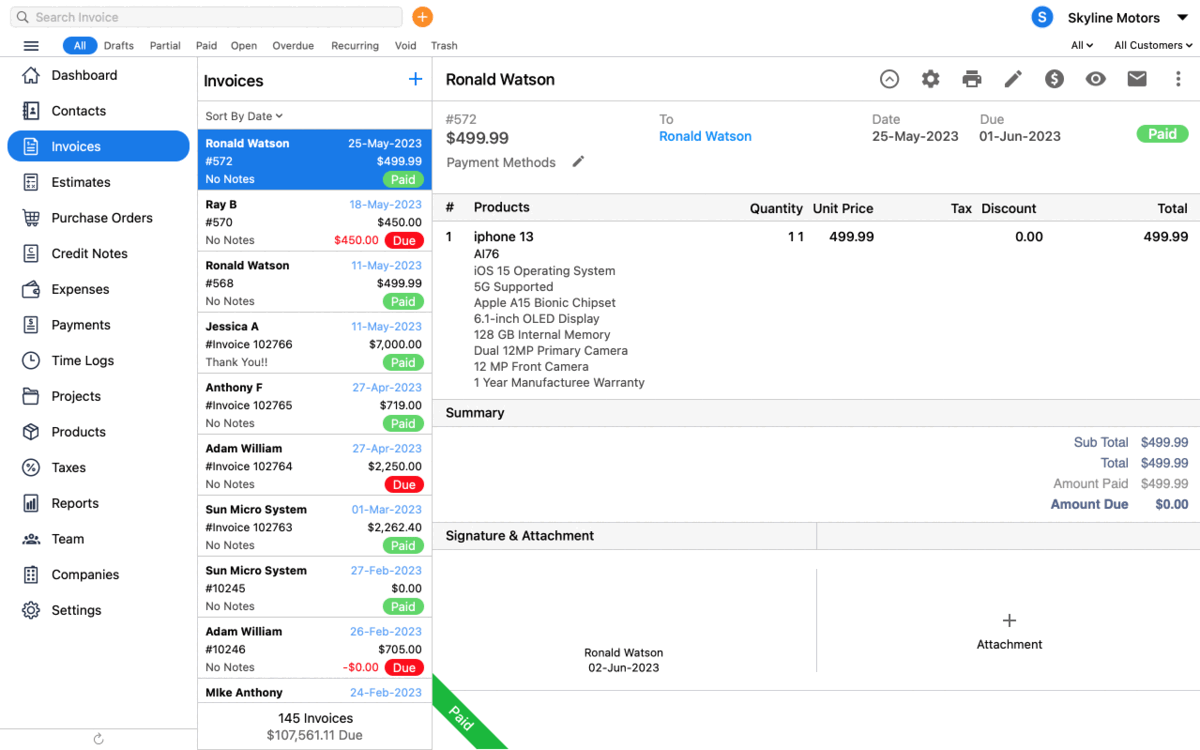Add an Attachment to the invoice

[x=1009, y=632]
